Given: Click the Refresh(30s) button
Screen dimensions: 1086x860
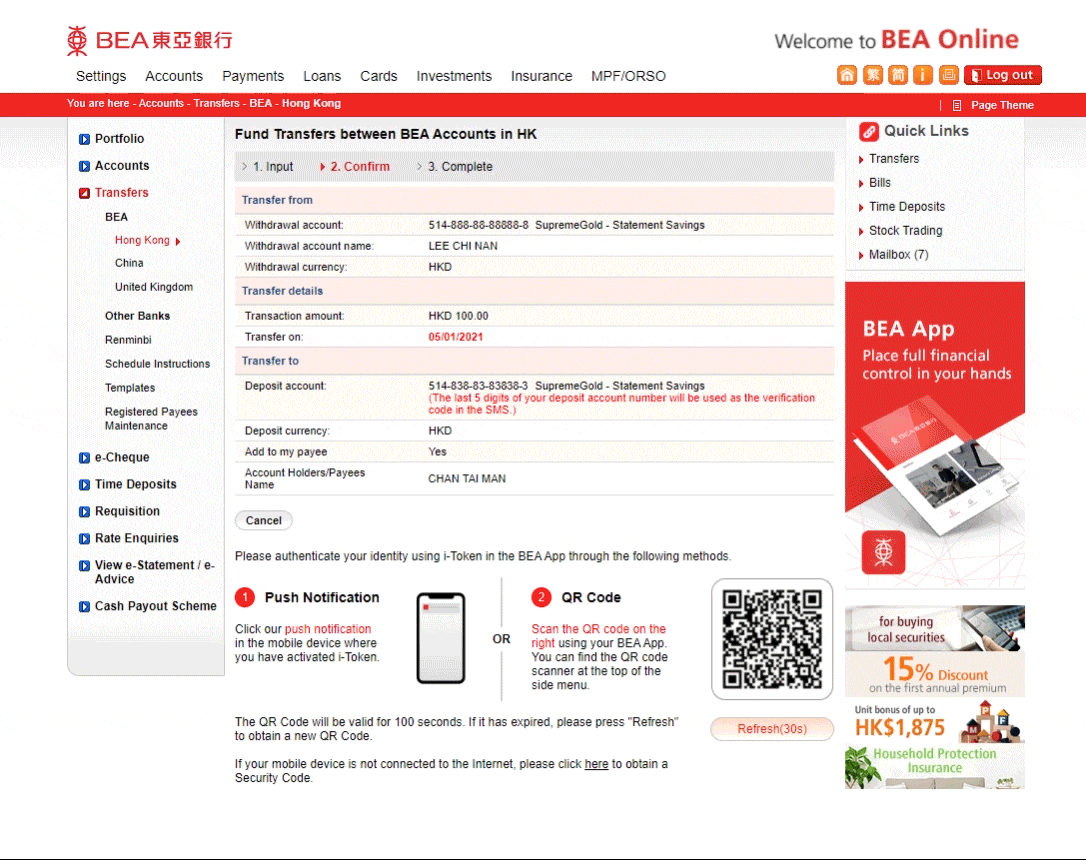Looking at the screenshot, I should pyautogui.click(x=772, y=729).
